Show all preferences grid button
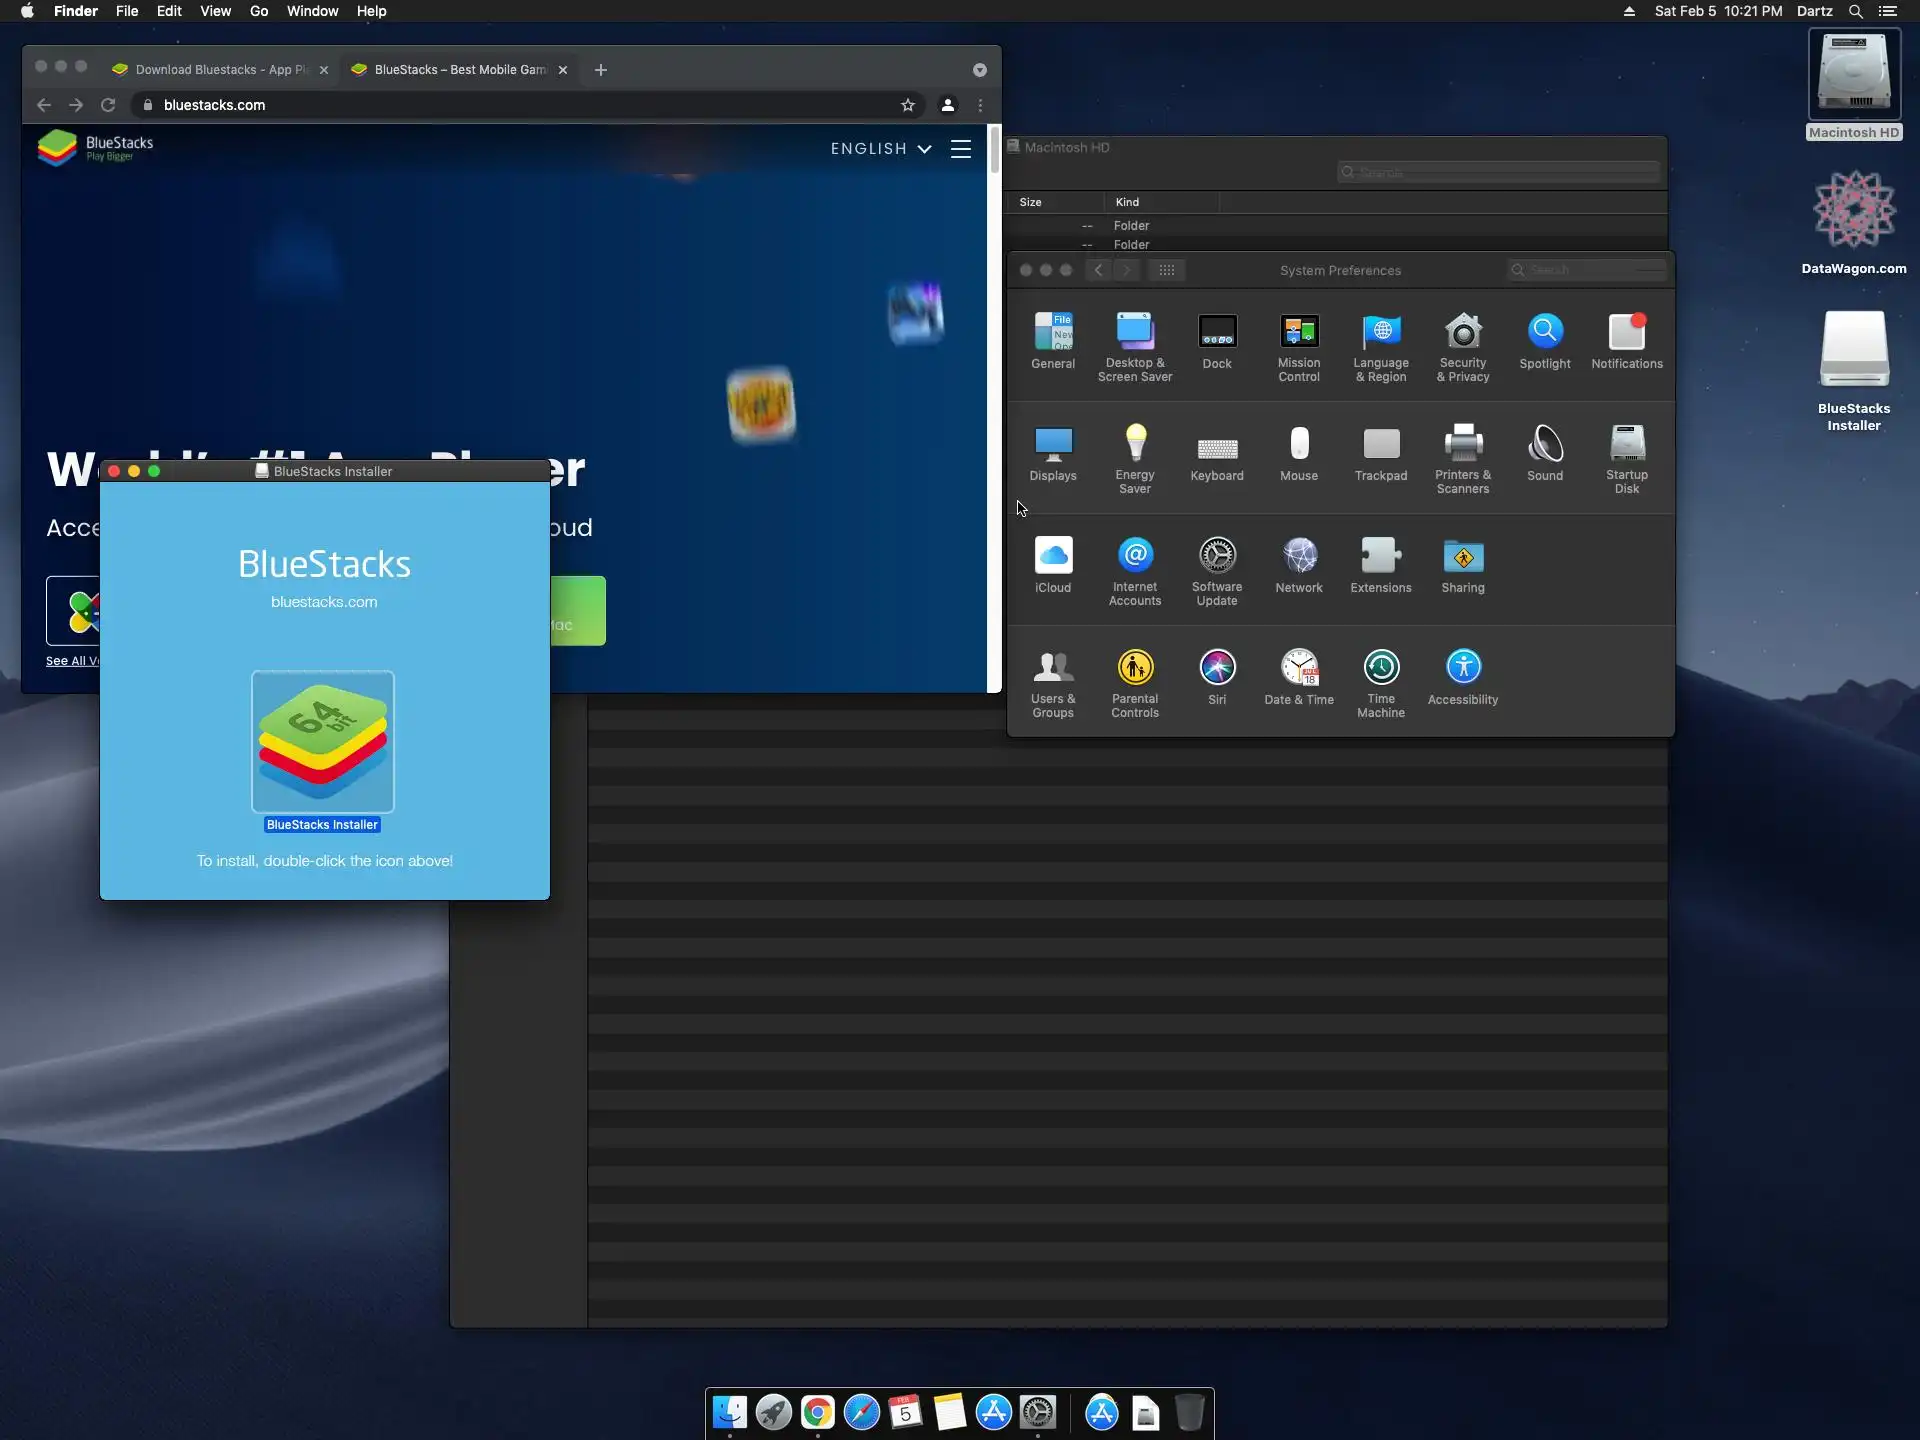This screenshot has width=1920, height=1440. (1166, 270)
